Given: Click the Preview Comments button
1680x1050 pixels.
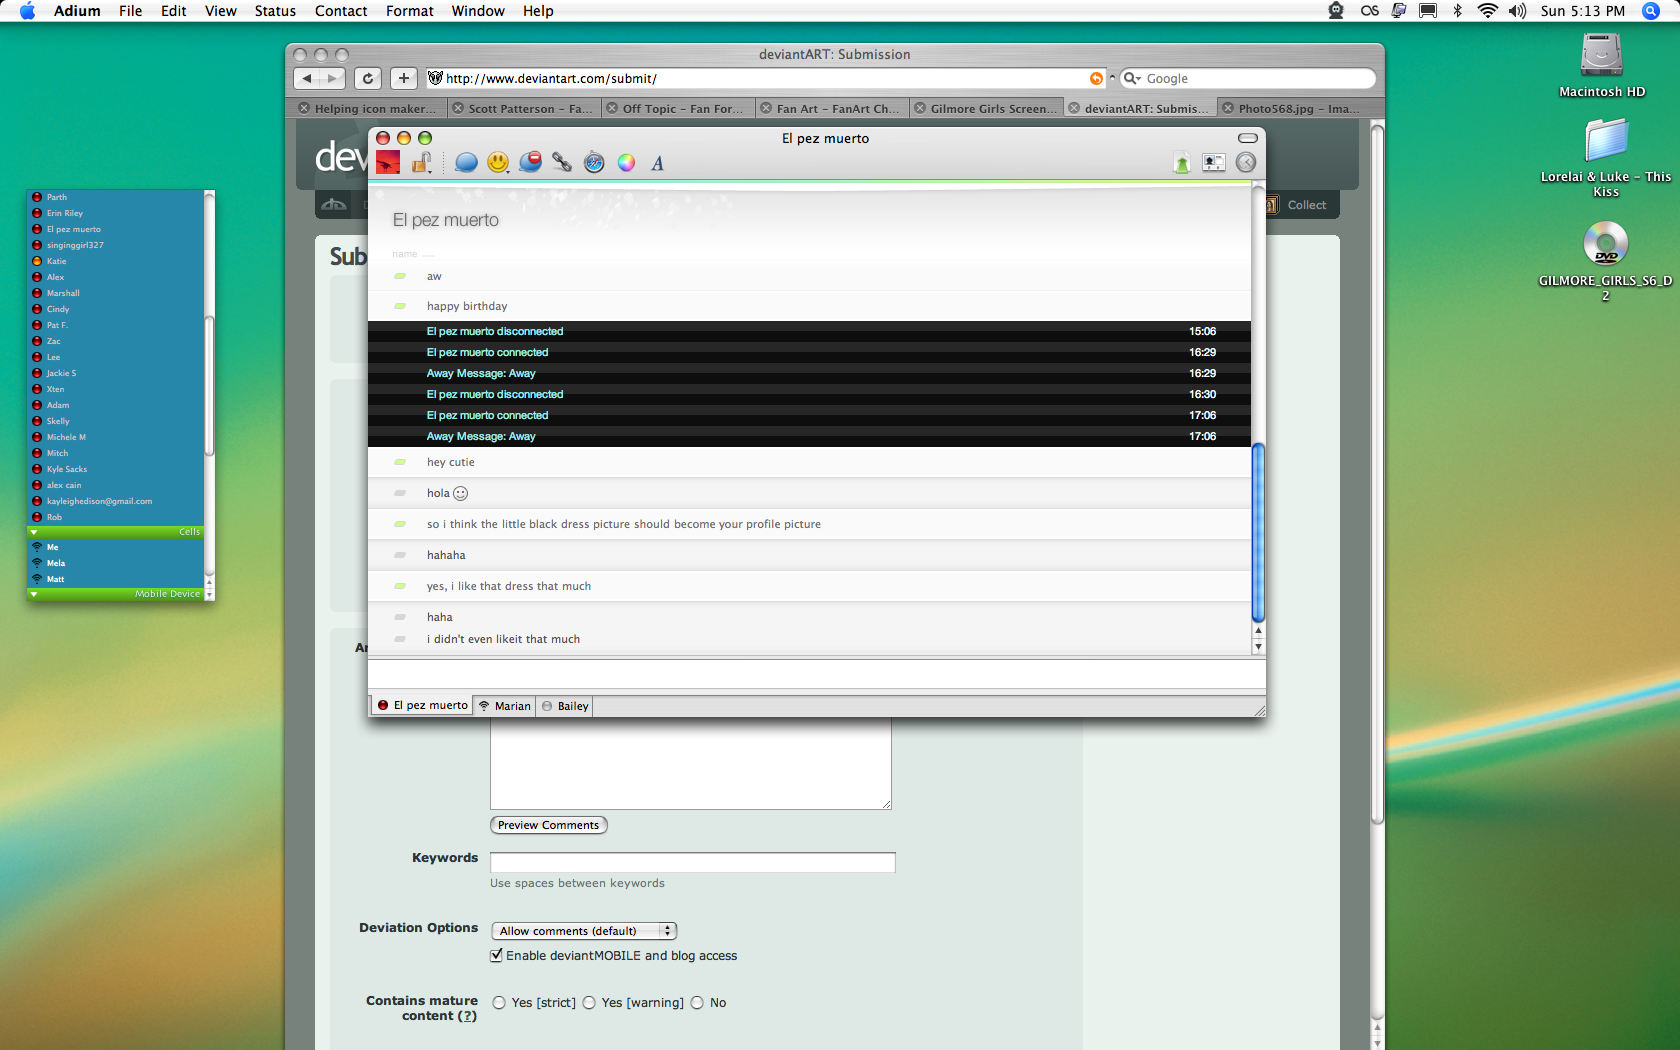Looking at the screenshot, I should 548,825.
